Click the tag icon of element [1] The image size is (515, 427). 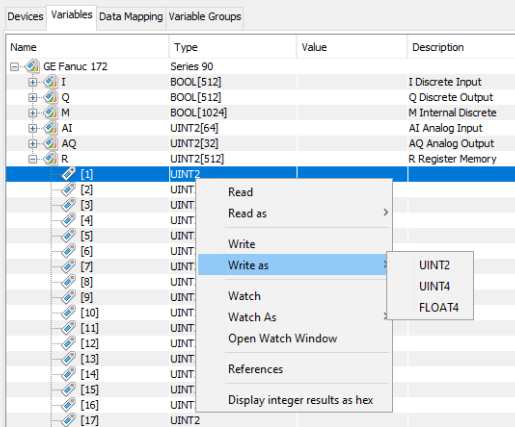click(x=69, y=174)
